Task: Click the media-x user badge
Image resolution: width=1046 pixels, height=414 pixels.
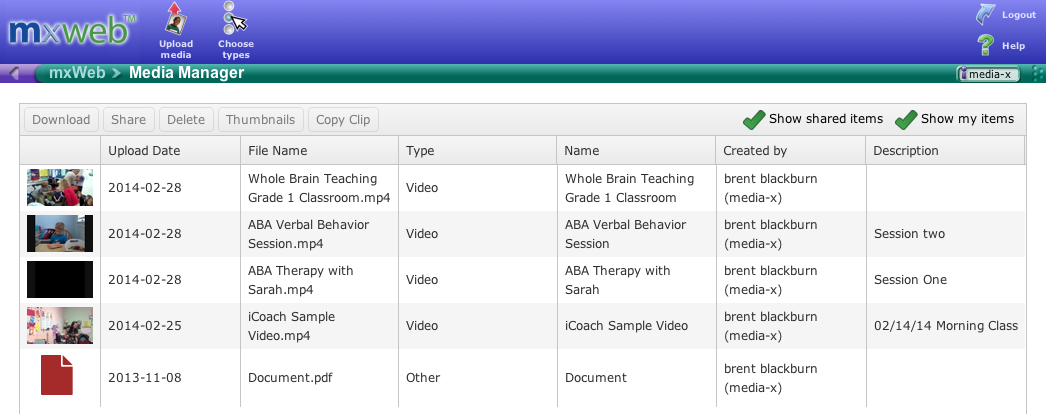Action: (x=989, y=74)
